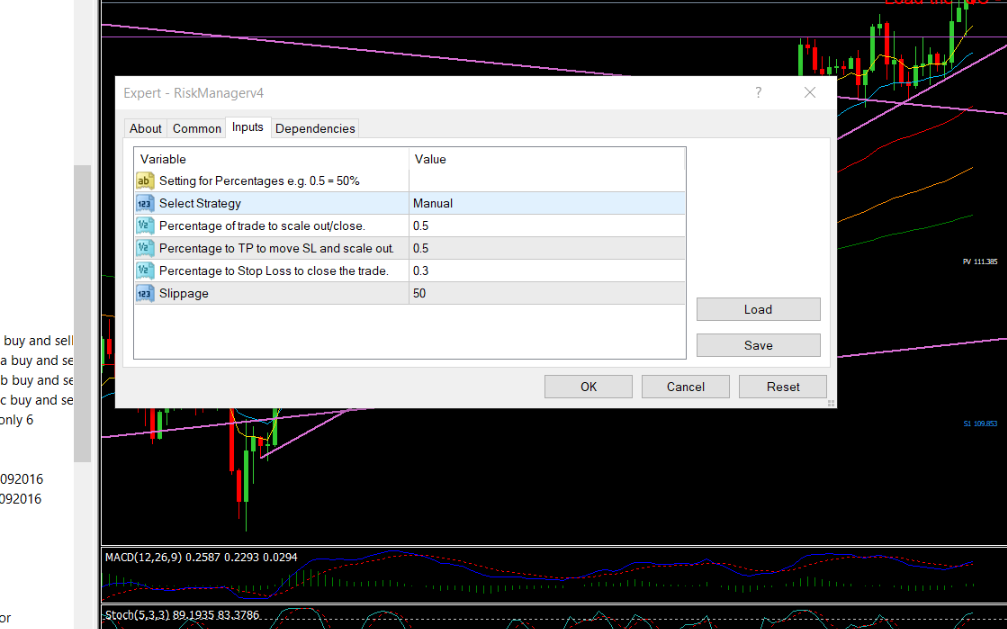This screenshot has width=1007, height=629.
Task: Click the question mark help icon
Action: (758, 93)
